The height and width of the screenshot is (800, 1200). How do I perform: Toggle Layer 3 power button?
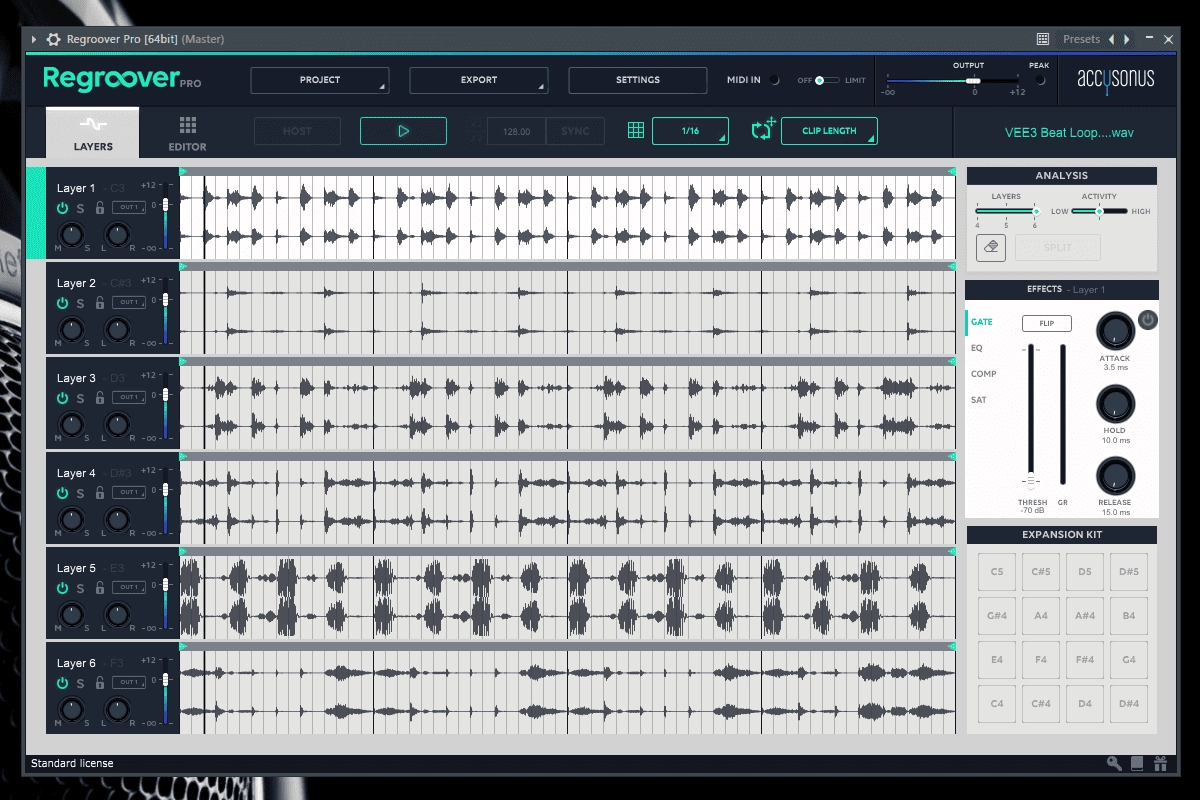click(62, 398)
